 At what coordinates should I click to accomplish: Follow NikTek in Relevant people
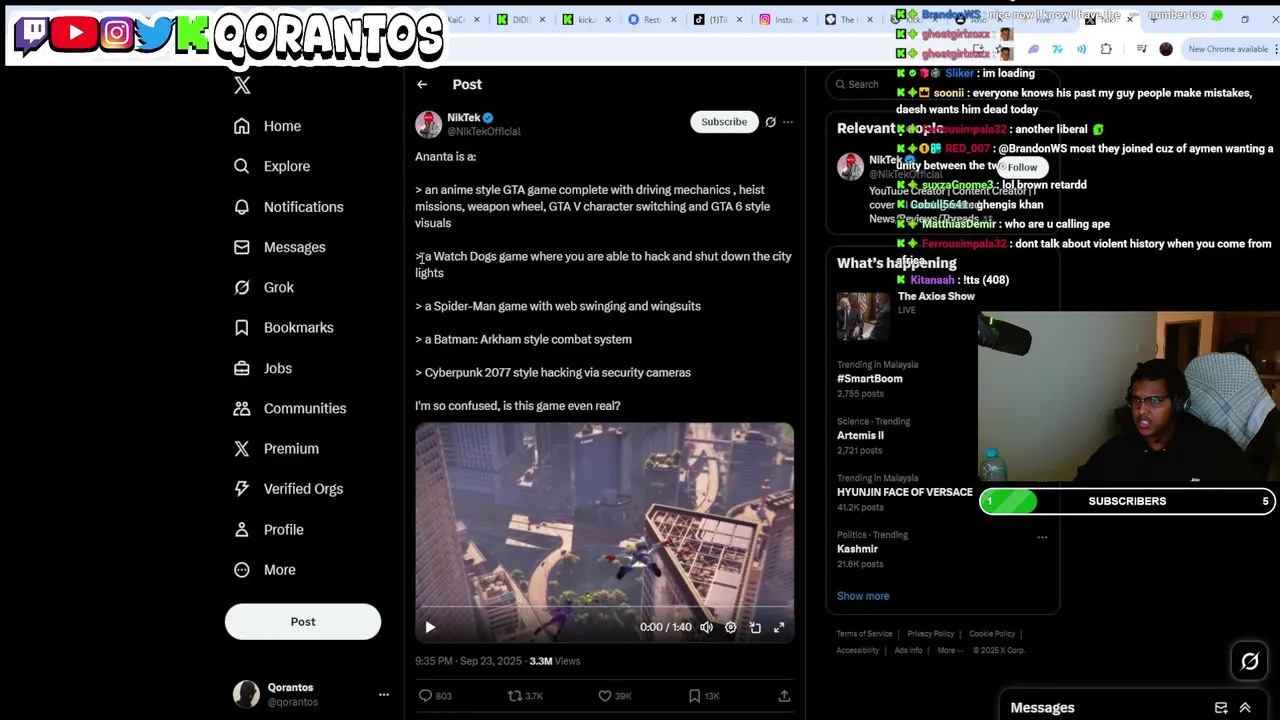point(1022,167)
